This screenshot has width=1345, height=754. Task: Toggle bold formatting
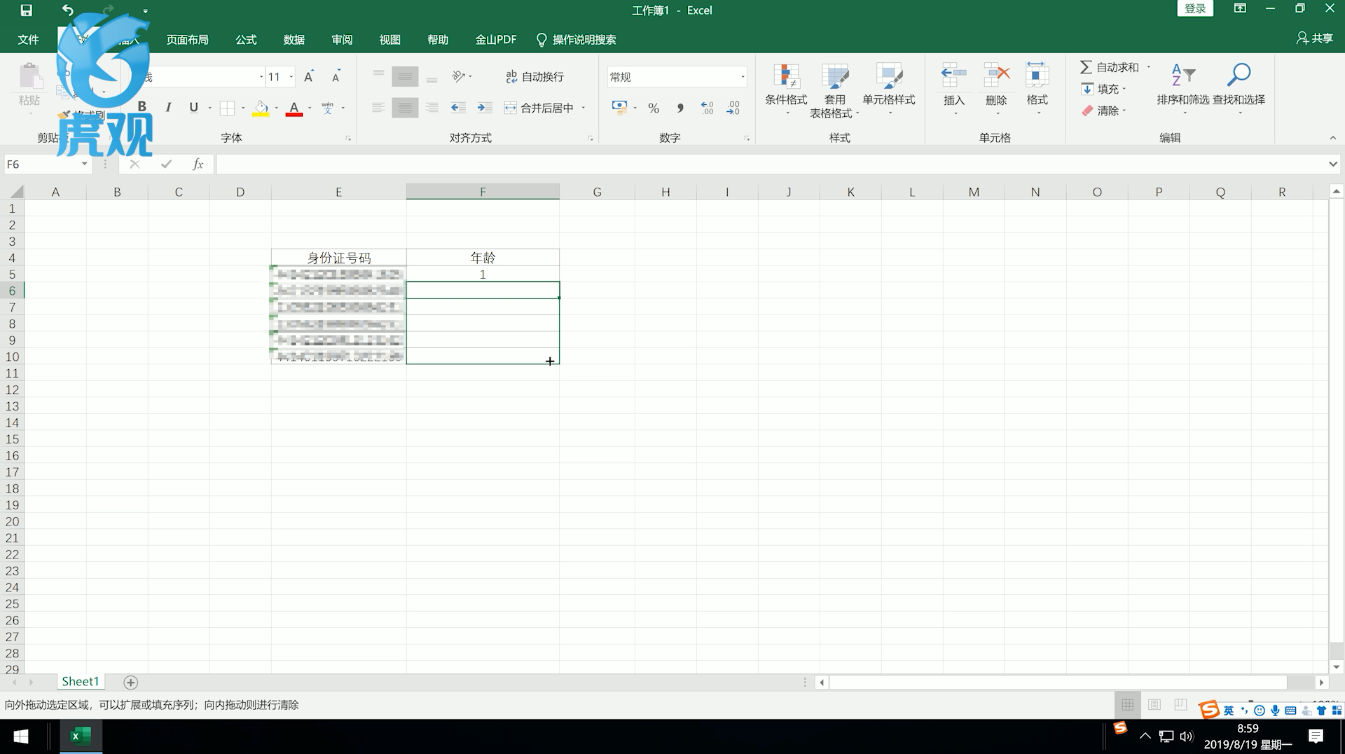pos(142,107)
